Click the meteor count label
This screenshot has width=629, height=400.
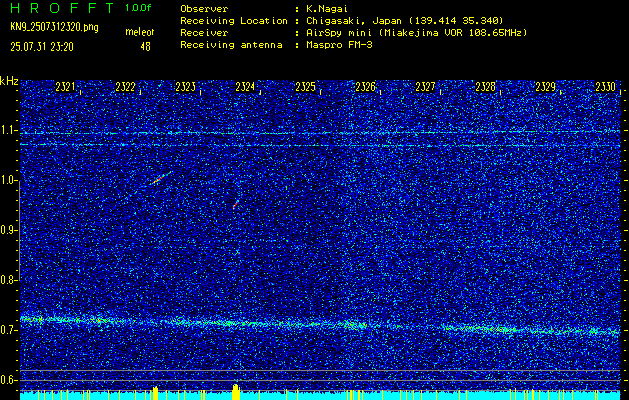(140, 32)
